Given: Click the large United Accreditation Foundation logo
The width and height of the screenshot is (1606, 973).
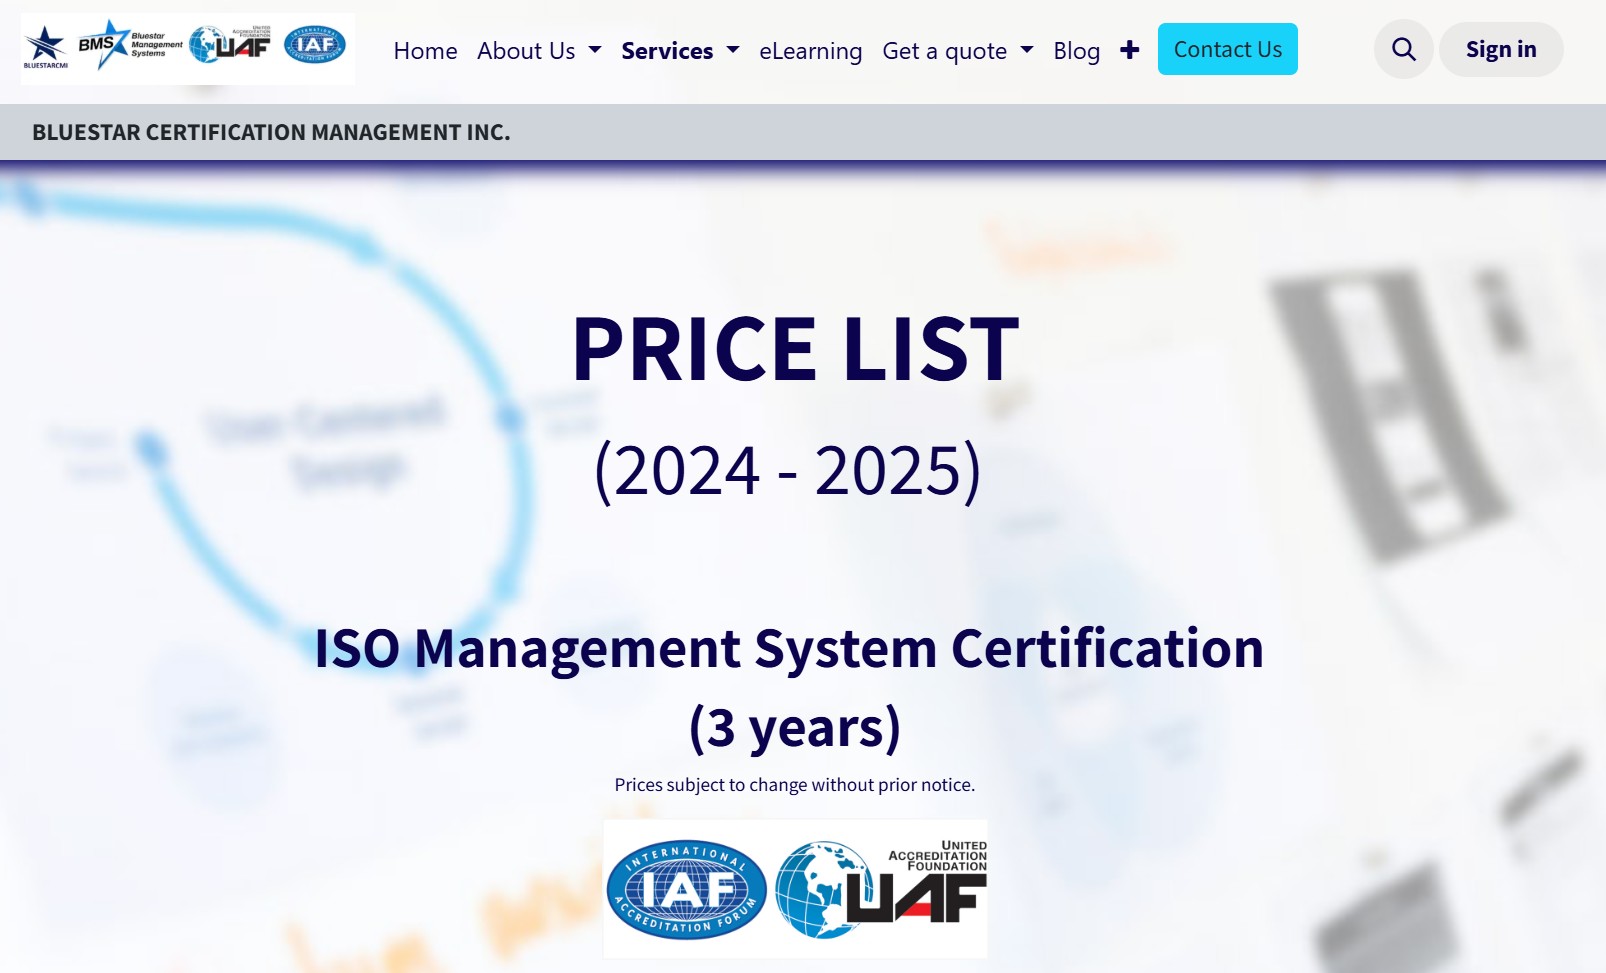Looking at the screenshot, I should tap(881, 889).
